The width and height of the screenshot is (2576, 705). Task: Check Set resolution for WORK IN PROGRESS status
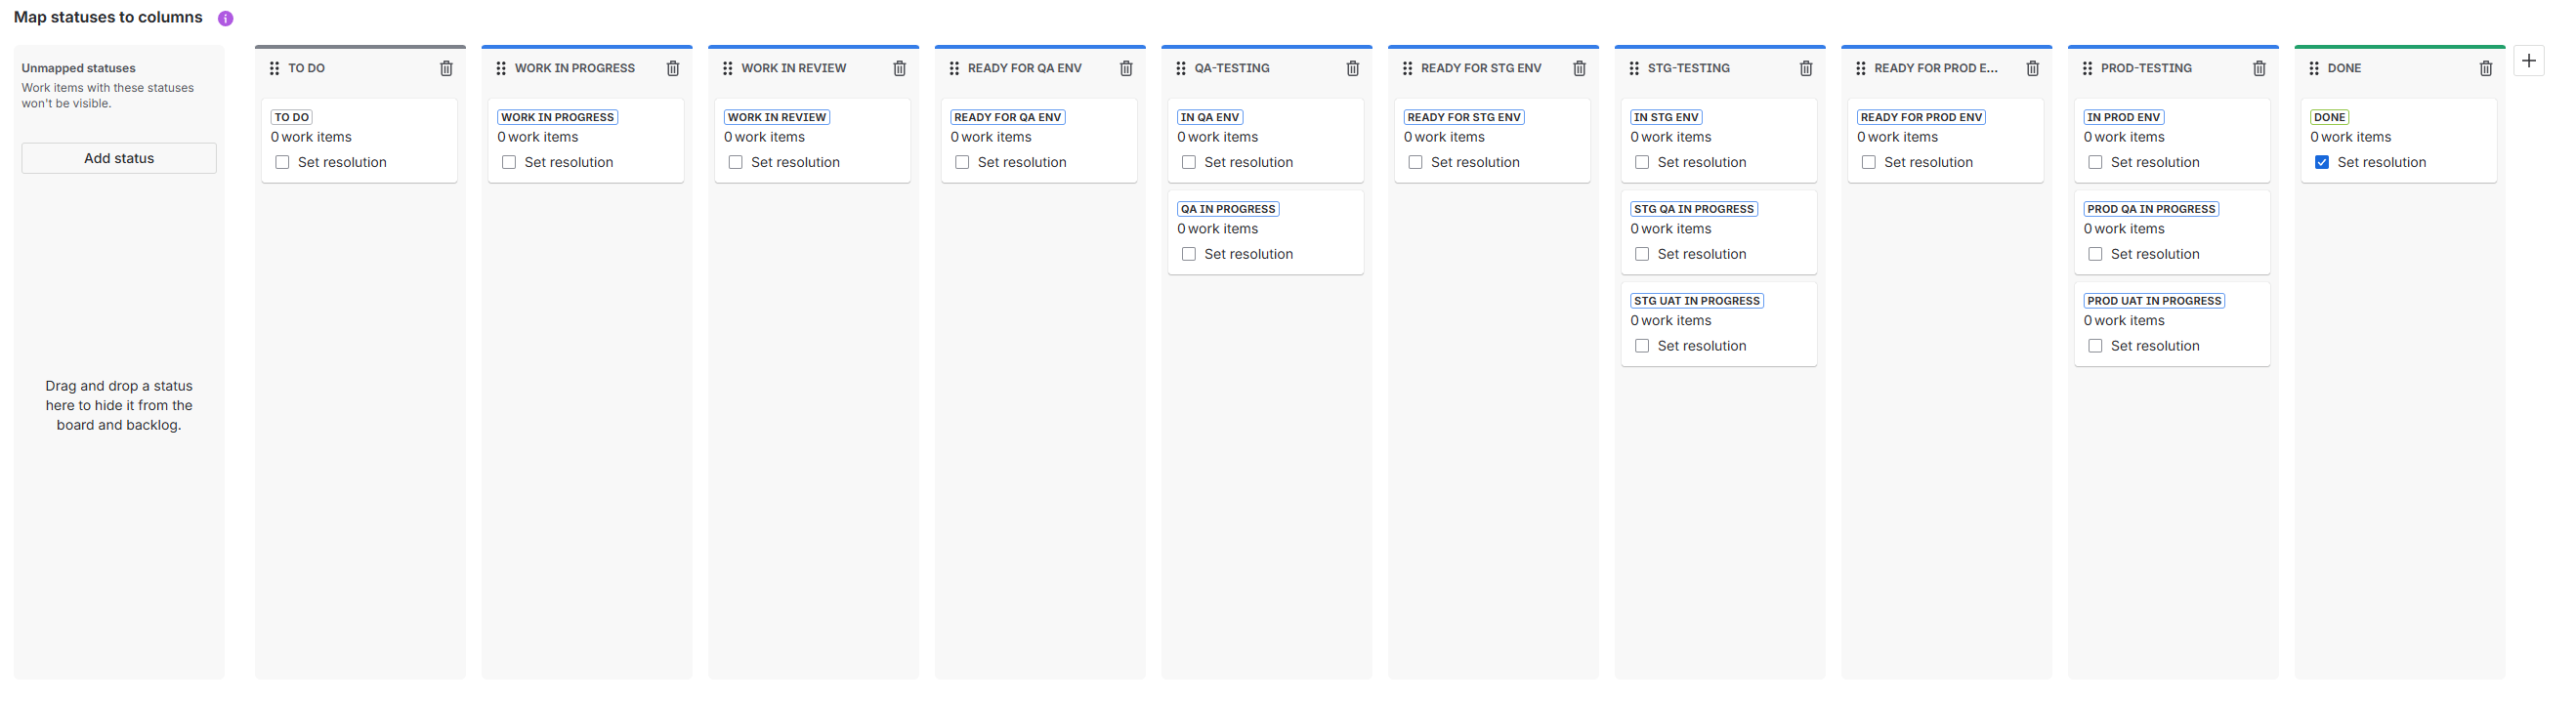click(509, 162)
